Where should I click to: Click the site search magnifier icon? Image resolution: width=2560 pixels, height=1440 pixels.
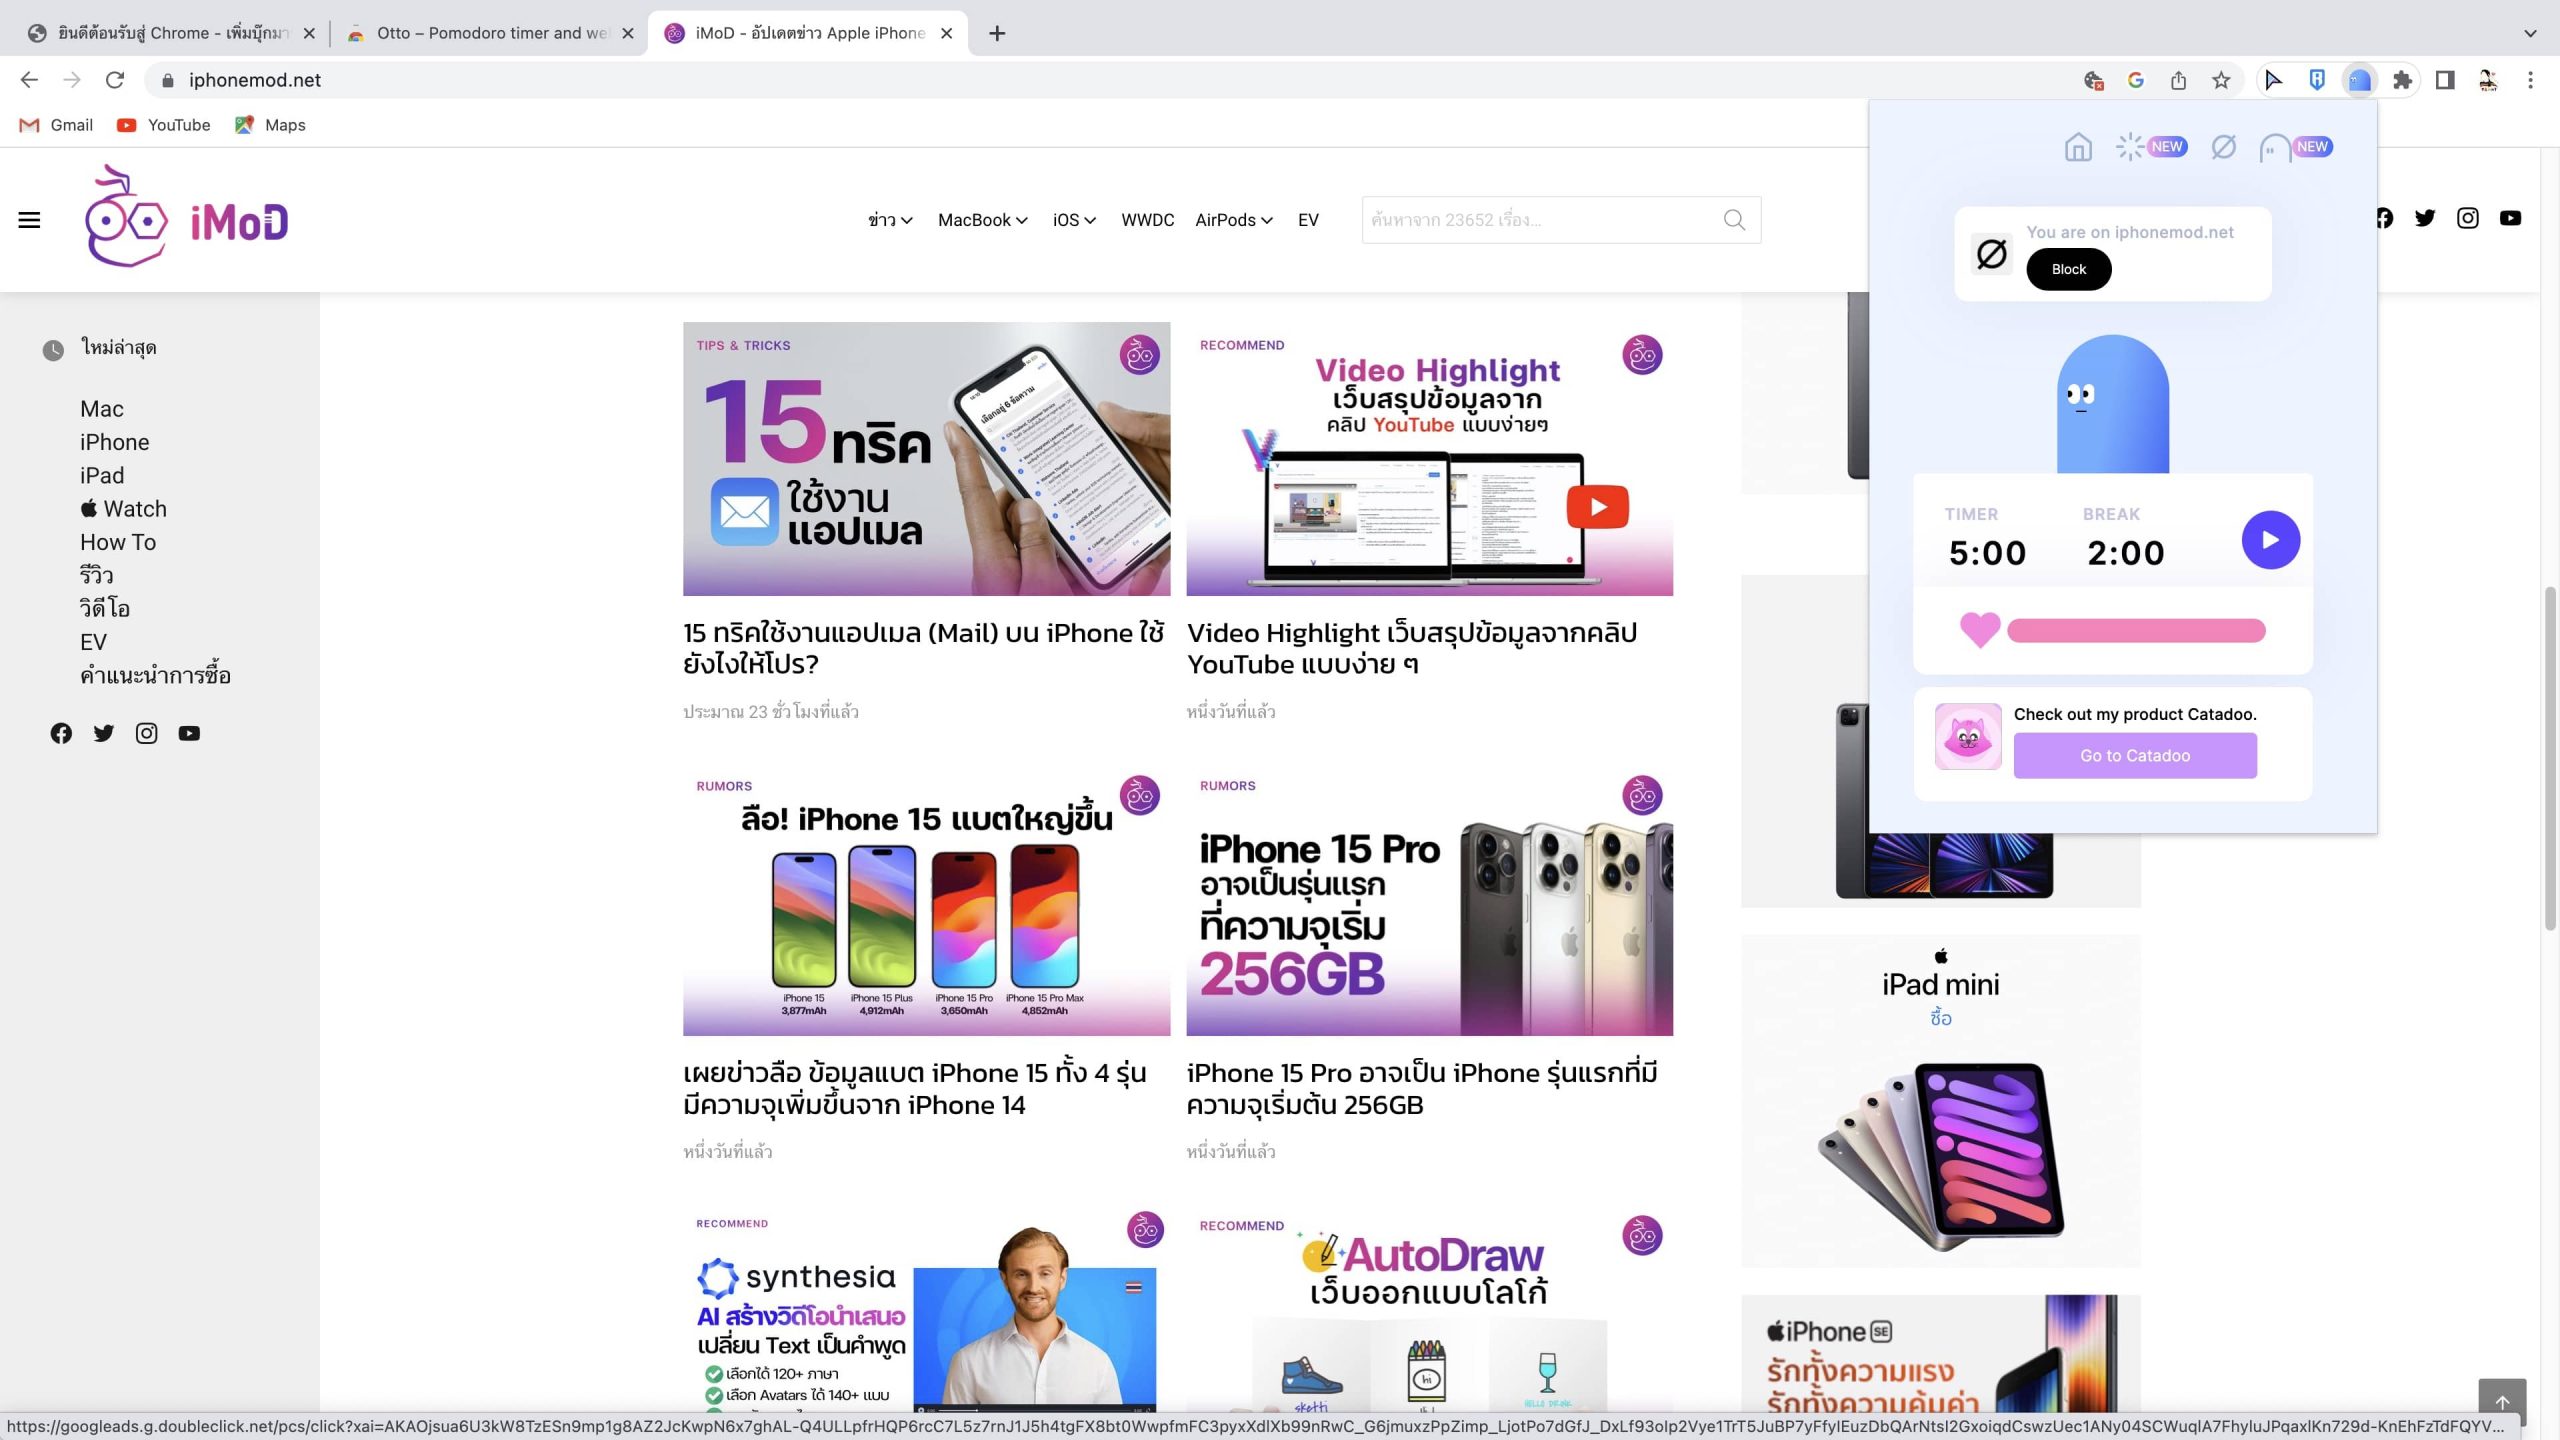click(x=1734, y=220)
